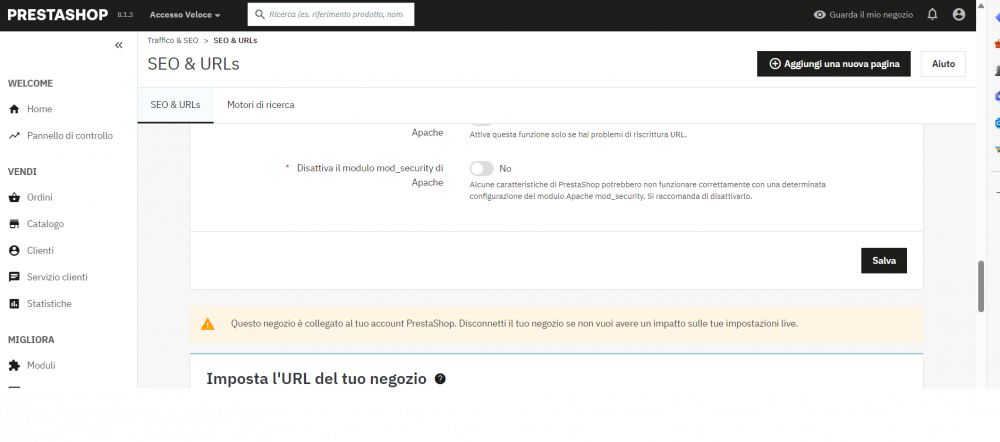1000x442 pixels.
Task: Open the user profile avatar icon
Action: tap(959, 14)
